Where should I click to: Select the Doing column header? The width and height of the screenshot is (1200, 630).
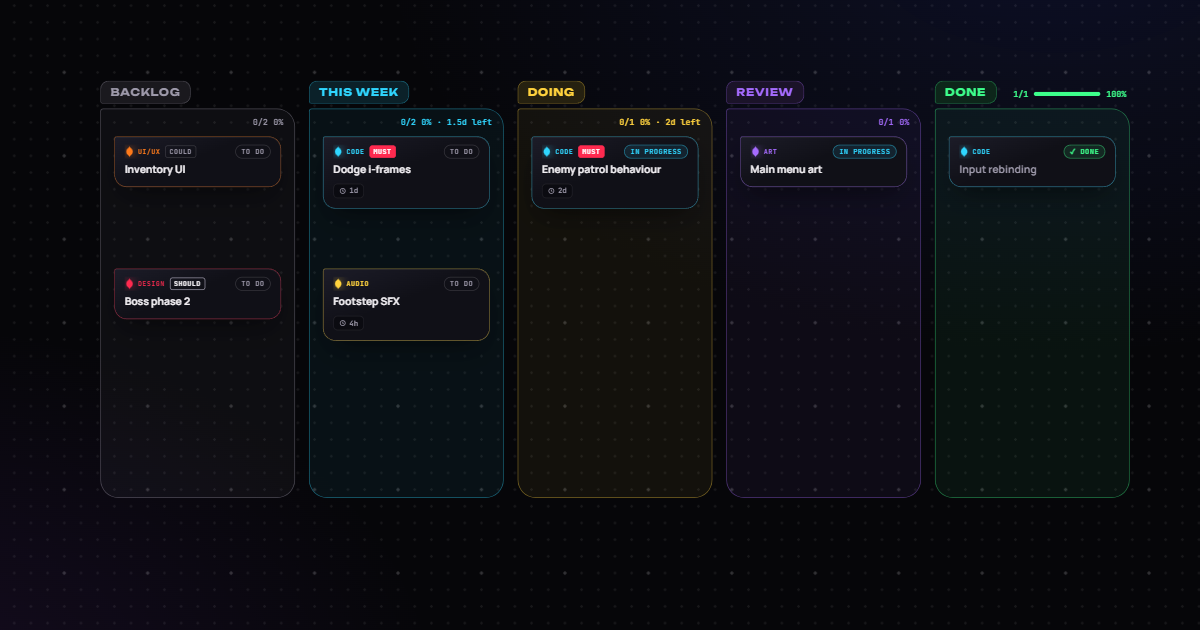[551, 92]
